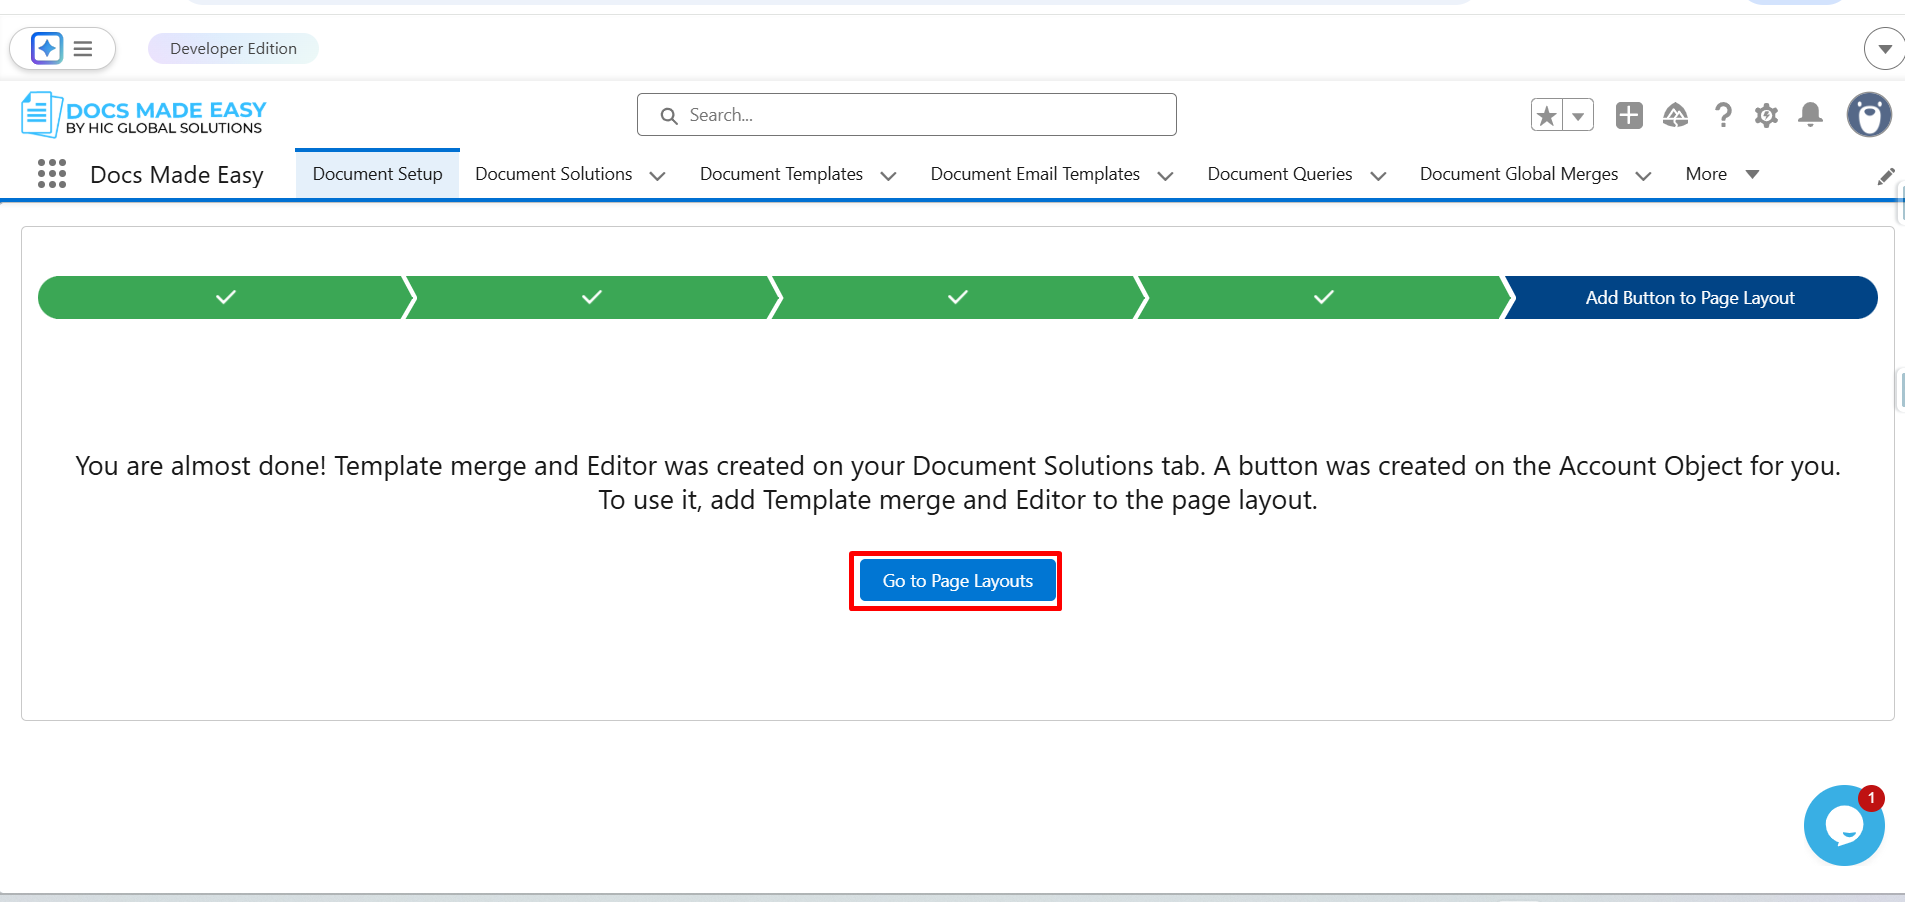The image size is (1905, 902).
Task: Click the Favorites star icon
Action: 1547,116
